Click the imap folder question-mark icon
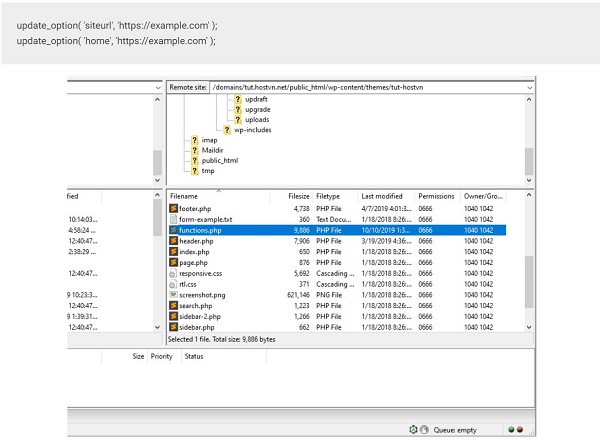 [x=195, y=140]
